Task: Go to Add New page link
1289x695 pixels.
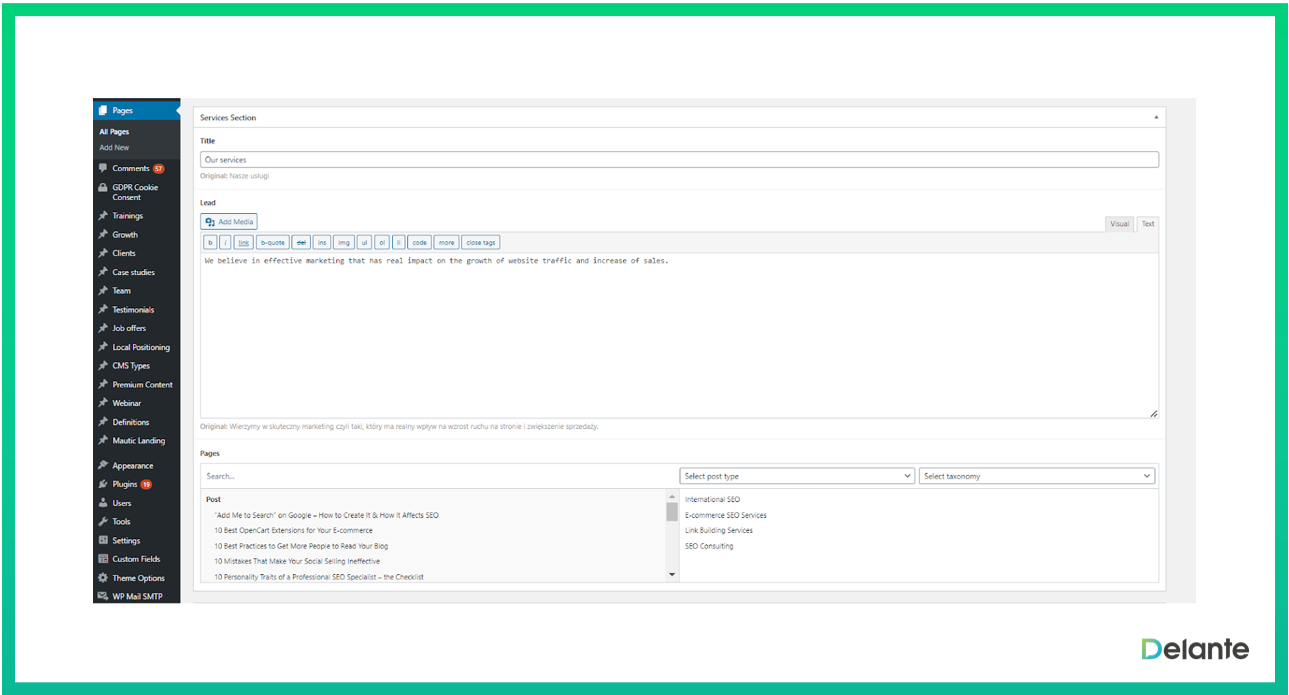Action: coord(114,148)
